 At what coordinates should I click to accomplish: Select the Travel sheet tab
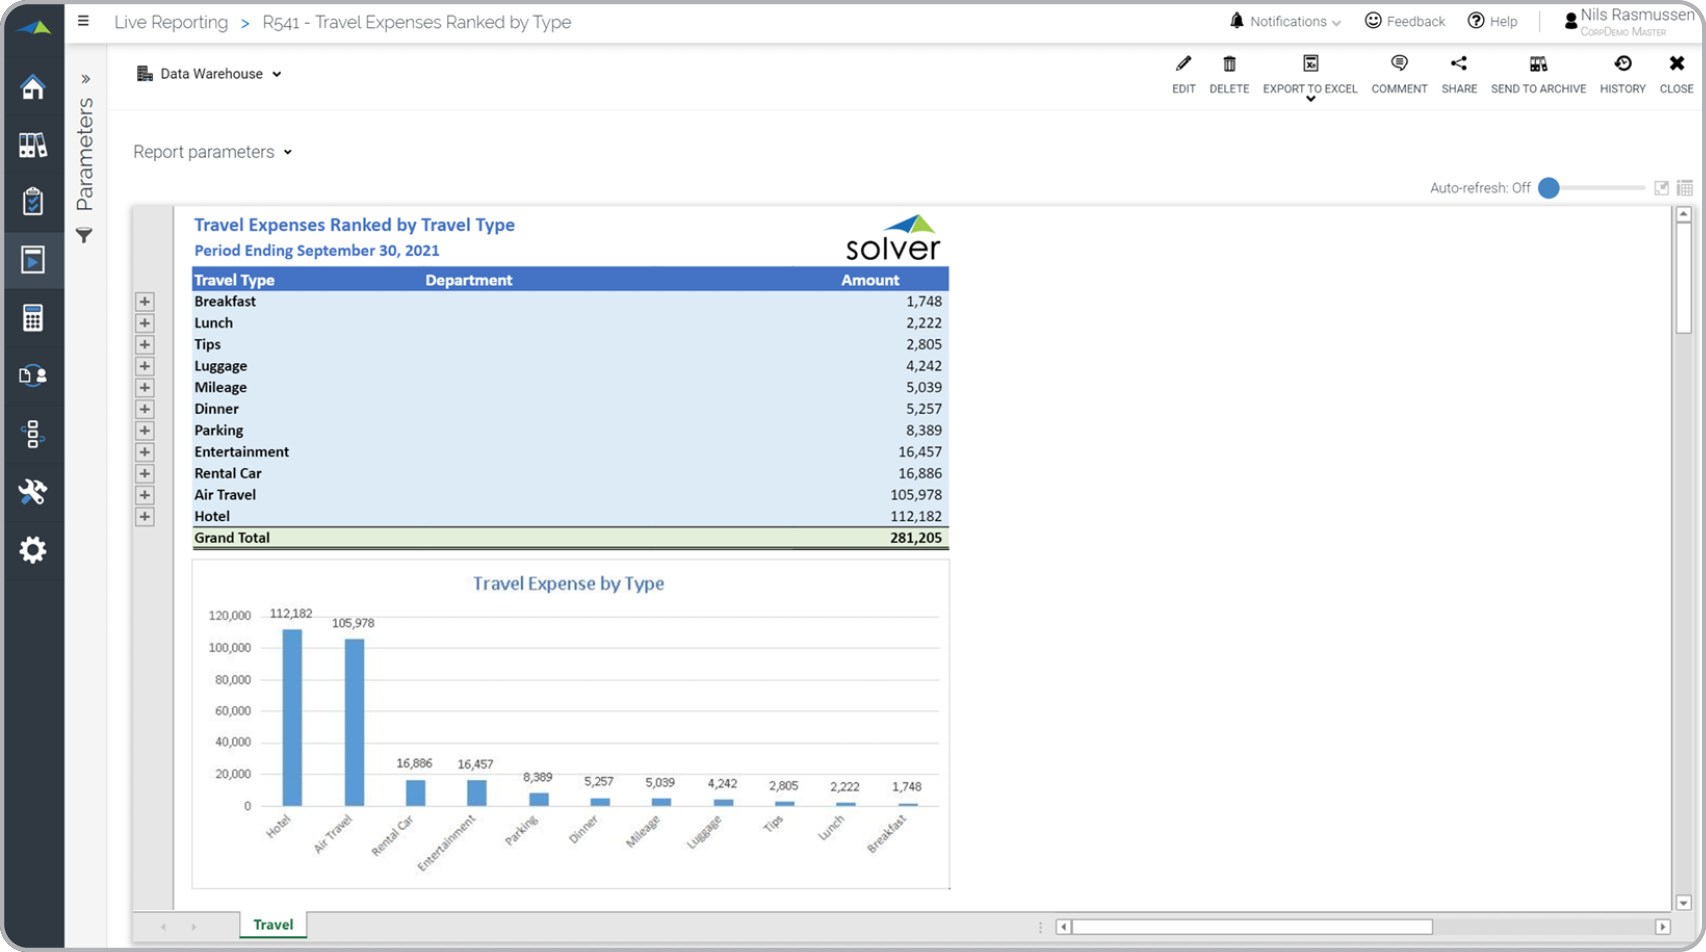[x=273, y=925]
